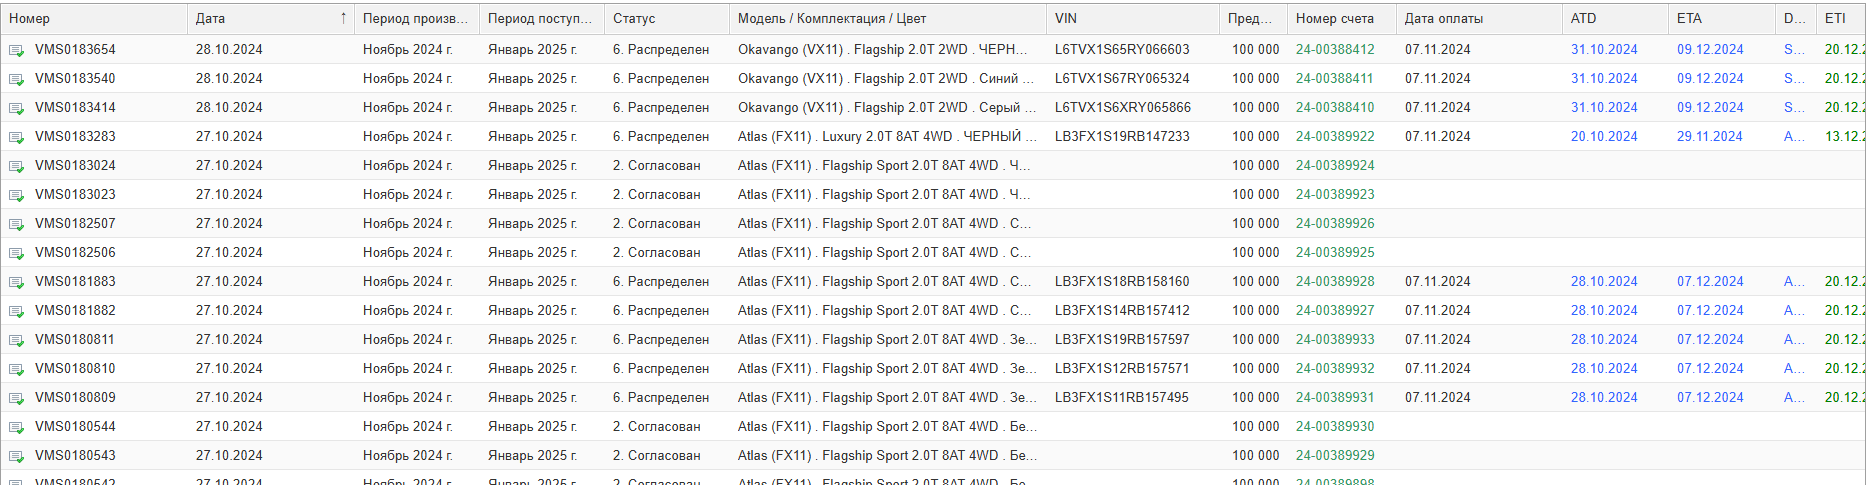Select order number VMS0180809 cell

pyautogui.click(x=75, y=397)
